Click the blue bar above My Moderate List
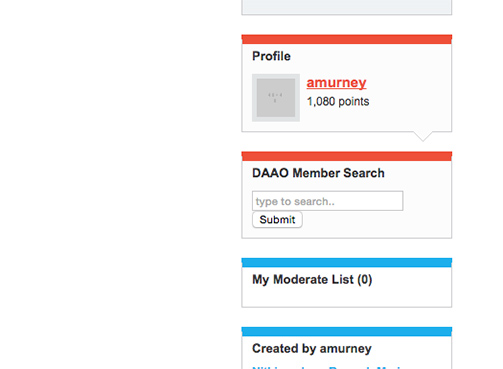The width and height of the screenshot is (503, 369). [347, 262]
